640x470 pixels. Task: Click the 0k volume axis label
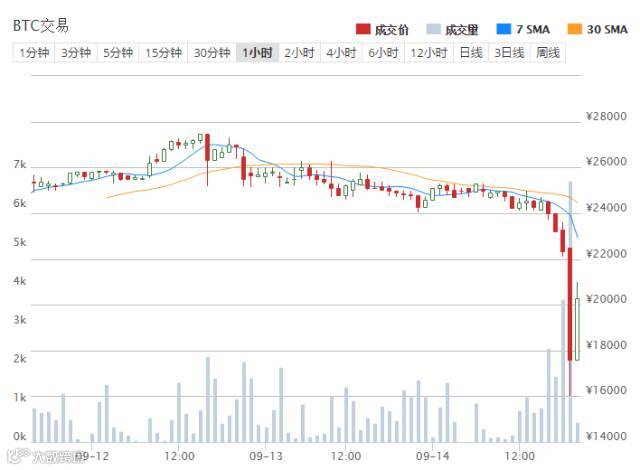(20, 437)
